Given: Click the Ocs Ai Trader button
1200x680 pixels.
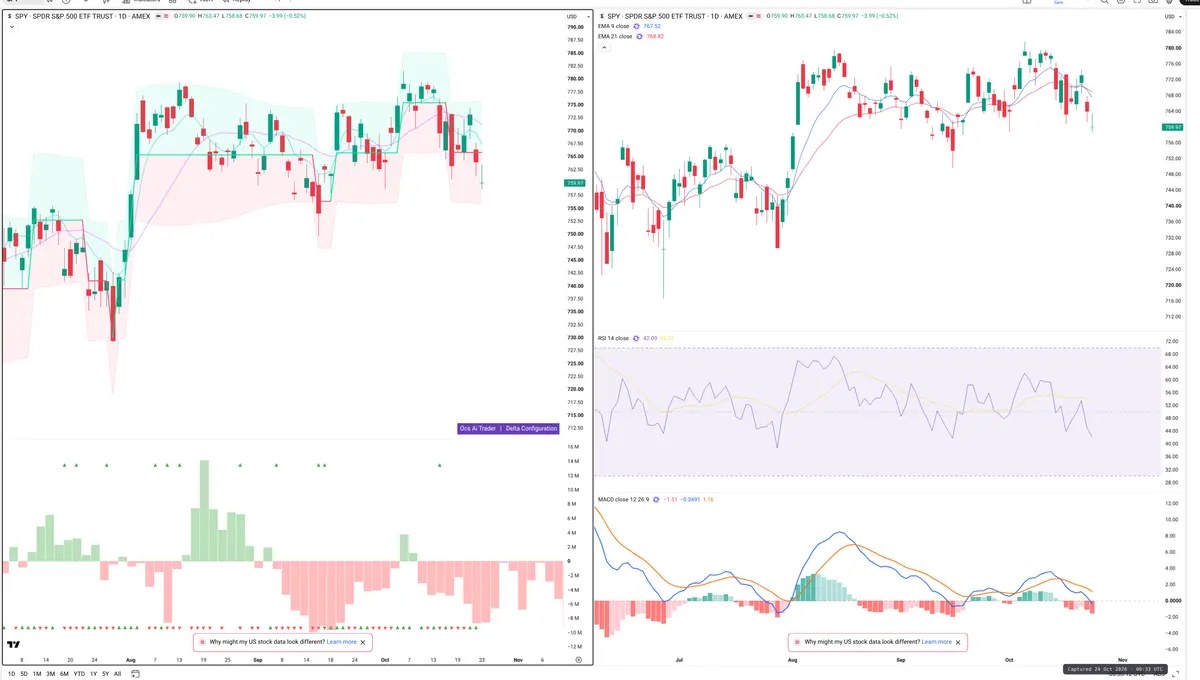Looking at the screenshot, I should 478,428.
